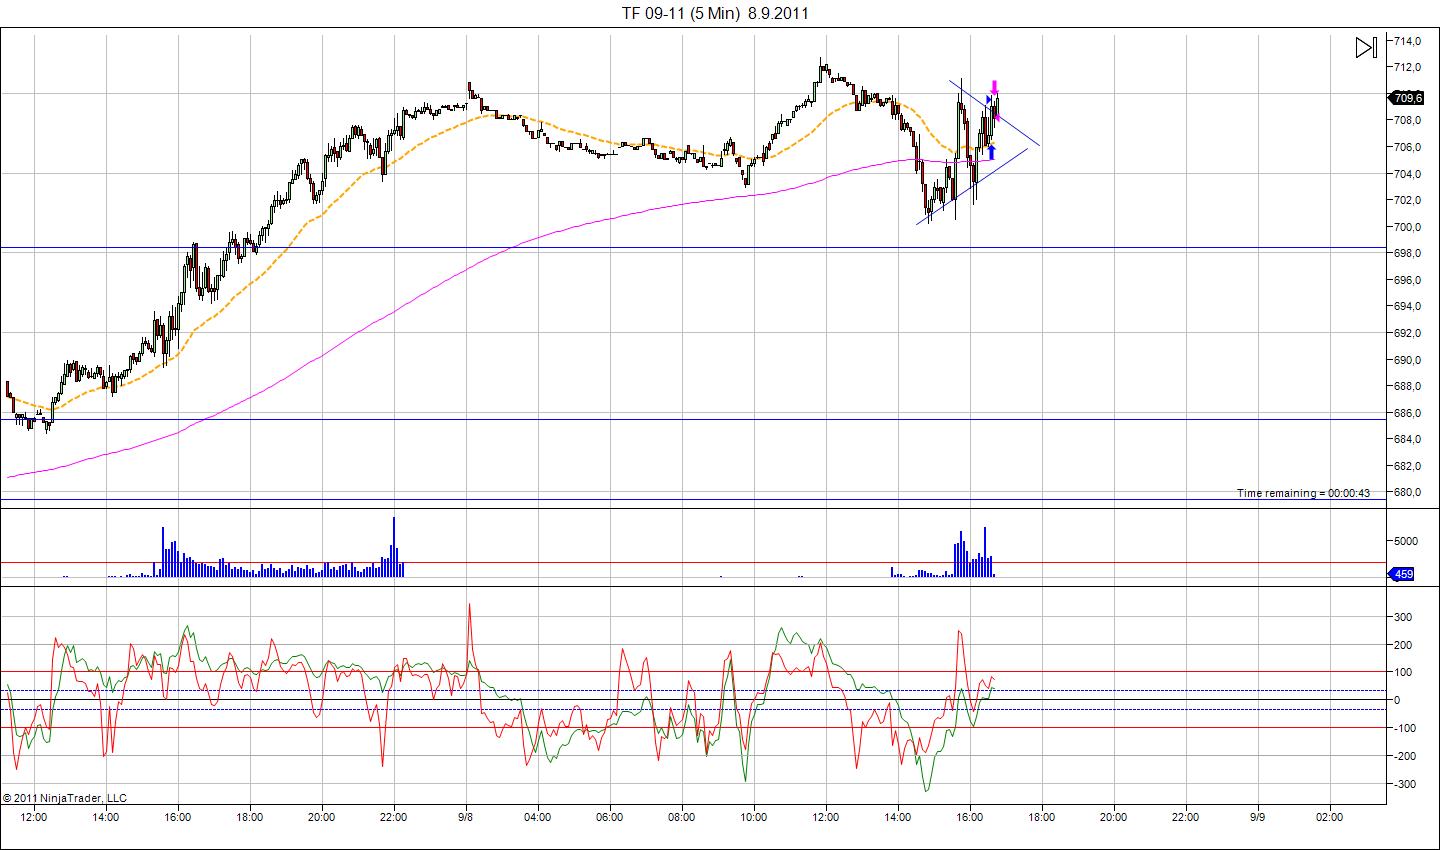Select the blue up arrow marker

tap(991, 153)
